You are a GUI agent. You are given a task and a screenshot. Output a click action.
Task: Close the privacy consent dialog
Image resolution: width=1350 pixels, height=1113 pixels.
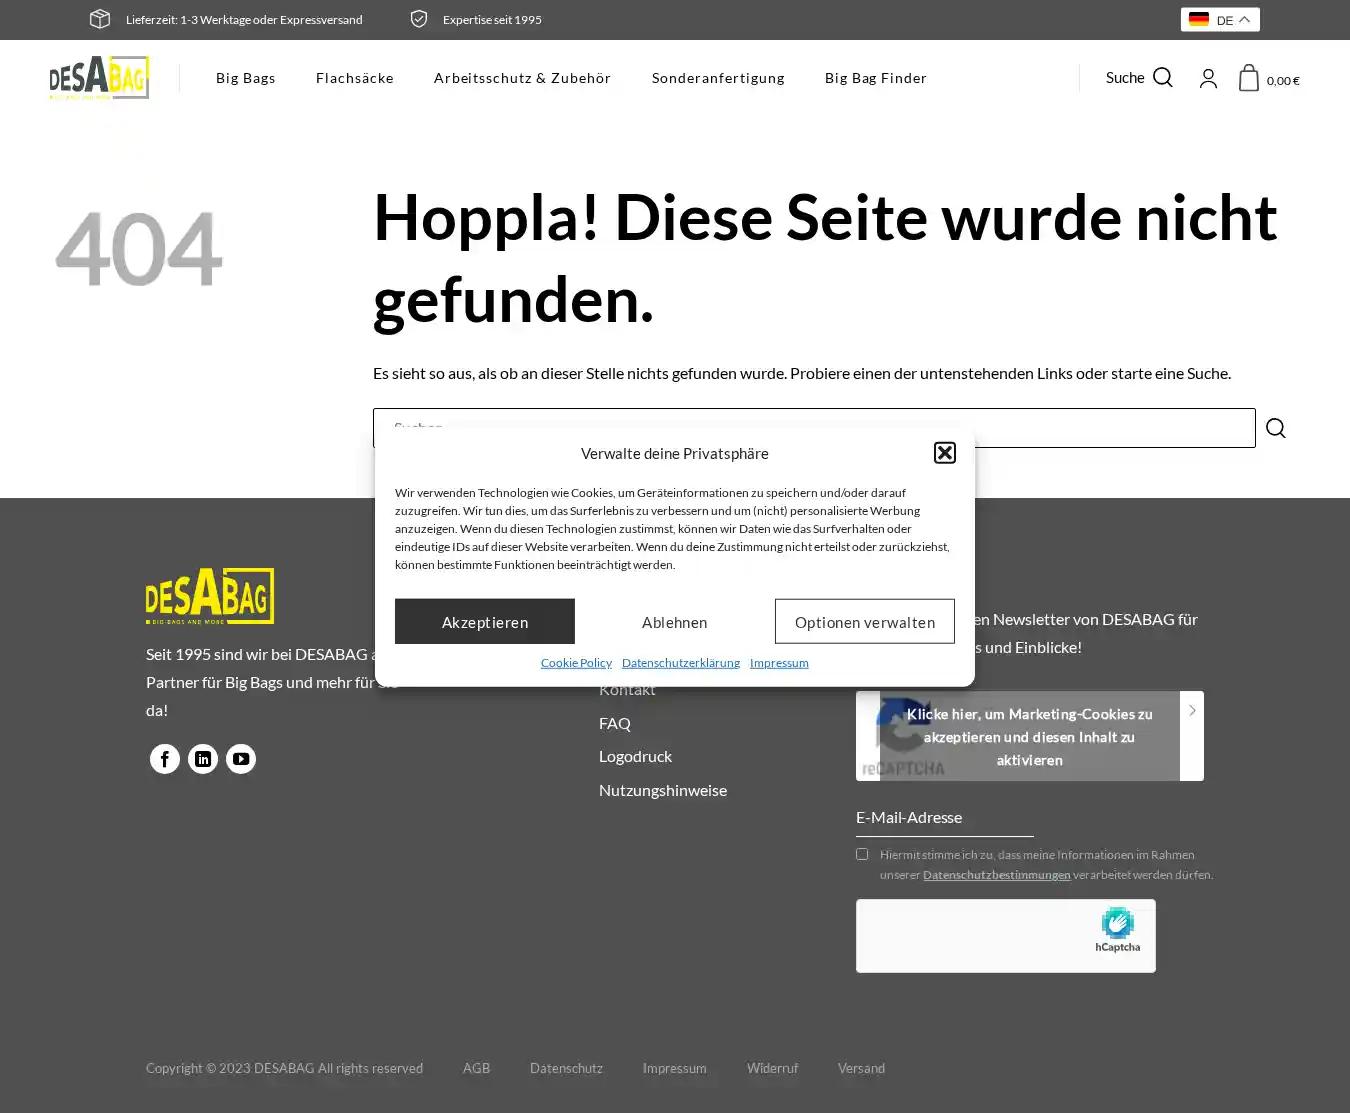tap(945, 453)
